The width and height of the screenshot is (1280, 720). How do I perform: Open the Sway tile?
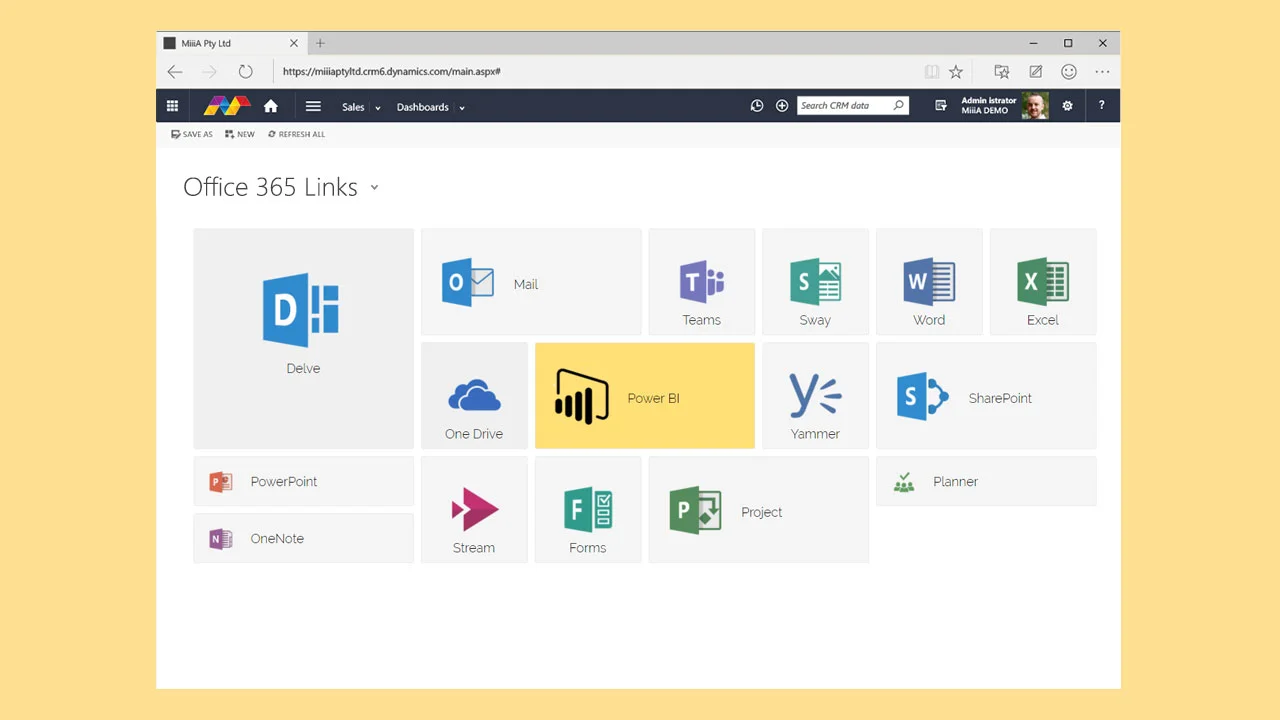(815, 282)
